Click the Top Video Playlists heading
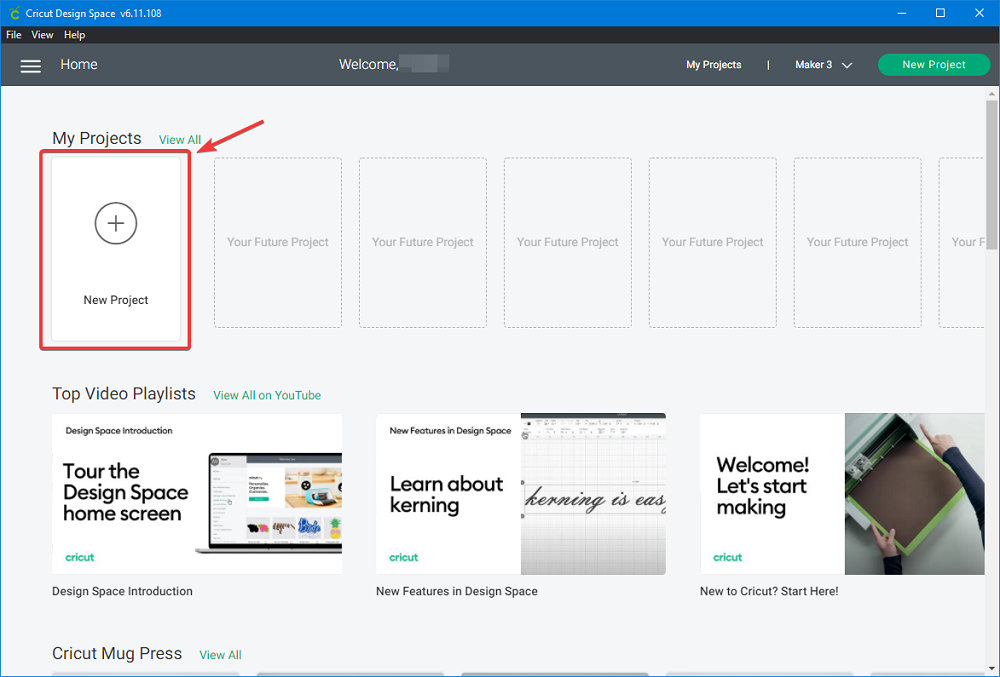 124,394
